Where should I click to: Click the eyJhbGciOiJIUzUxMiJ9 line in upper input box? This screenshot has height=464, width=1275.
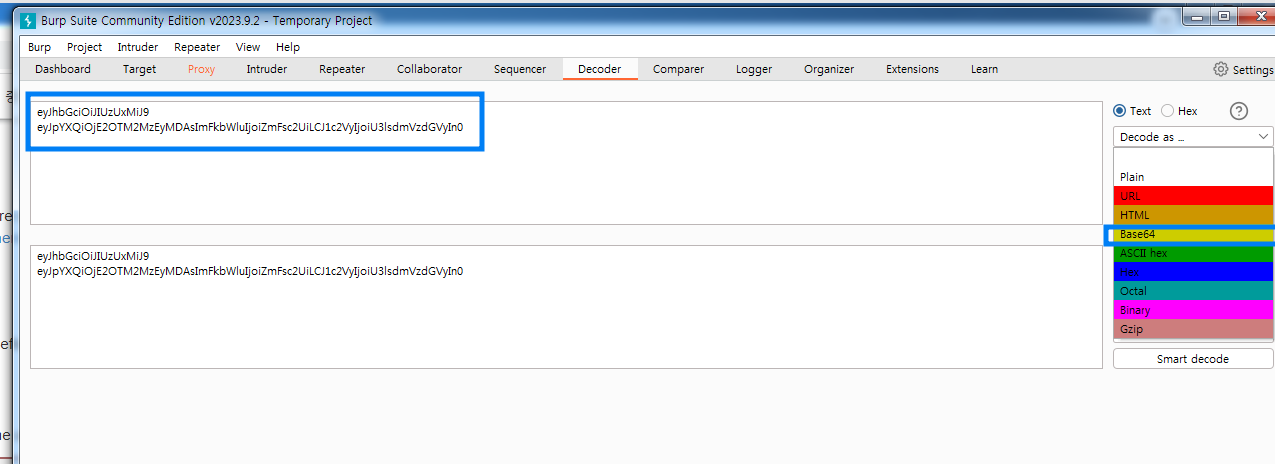[x=92, y=112]
